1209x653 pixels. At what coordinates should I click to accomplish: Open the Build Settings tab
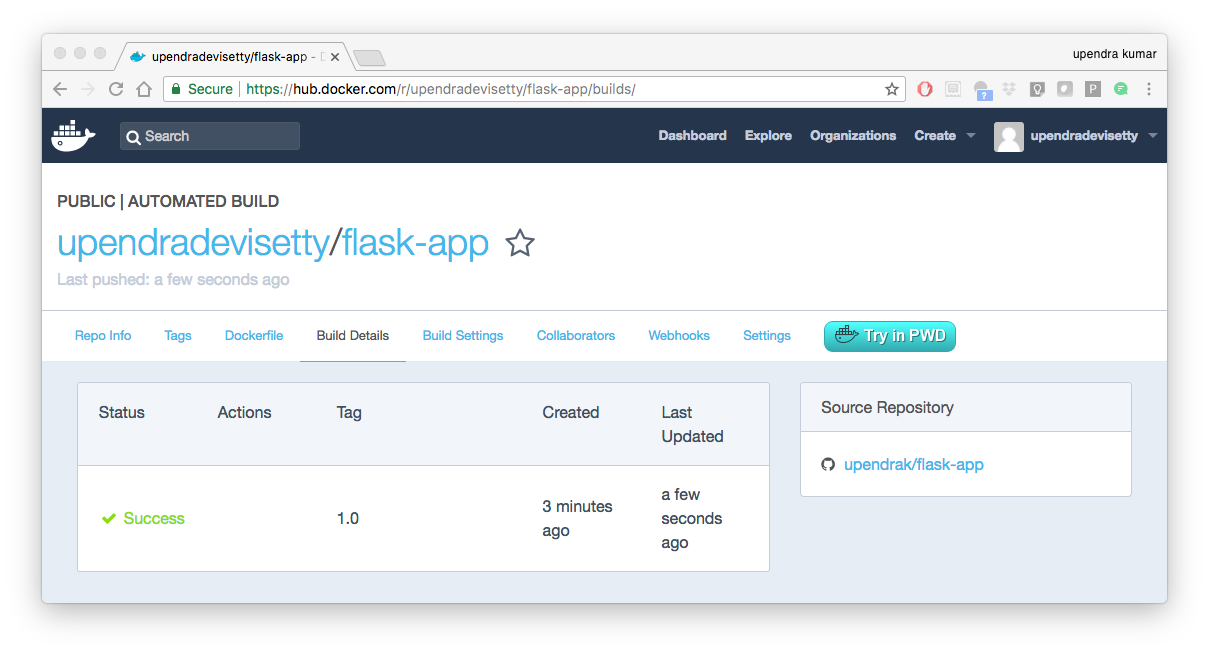tap(463, 336)
